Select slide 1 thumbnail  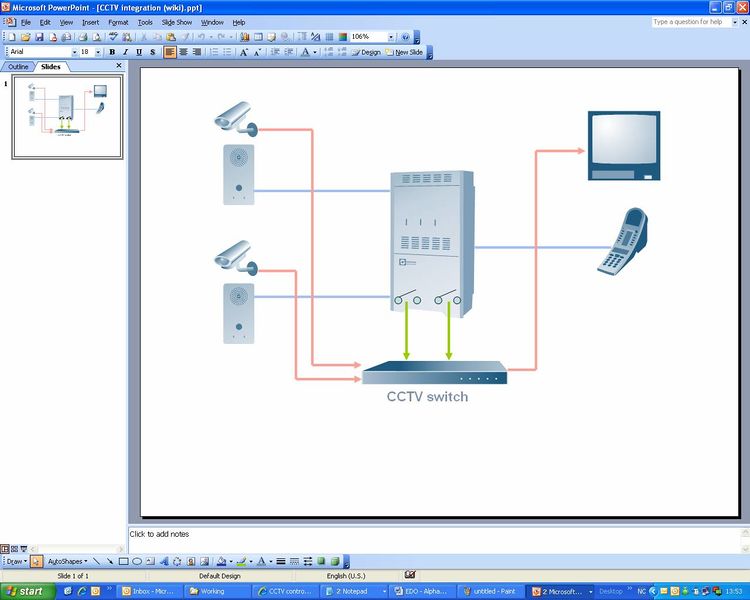point(67,117)
